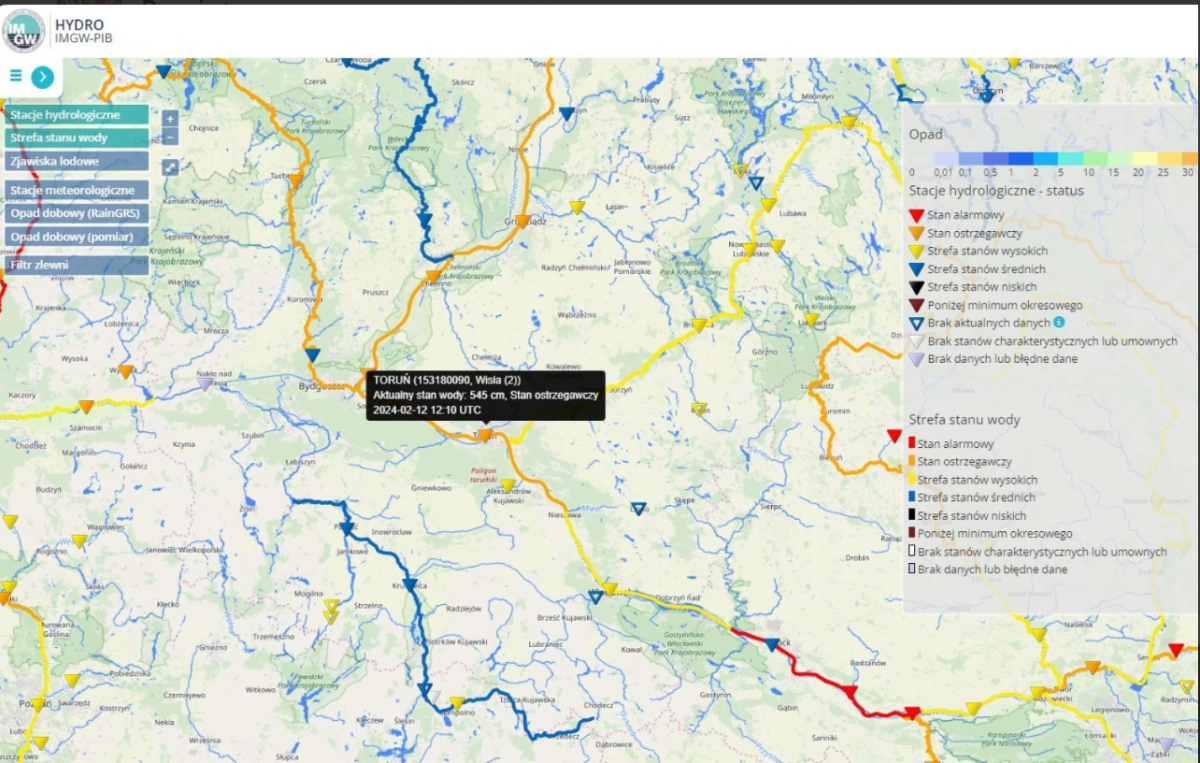Expand the side panel with the arrow button
This screenshot has height=763, width=1200.
click(x=42, y=77)
